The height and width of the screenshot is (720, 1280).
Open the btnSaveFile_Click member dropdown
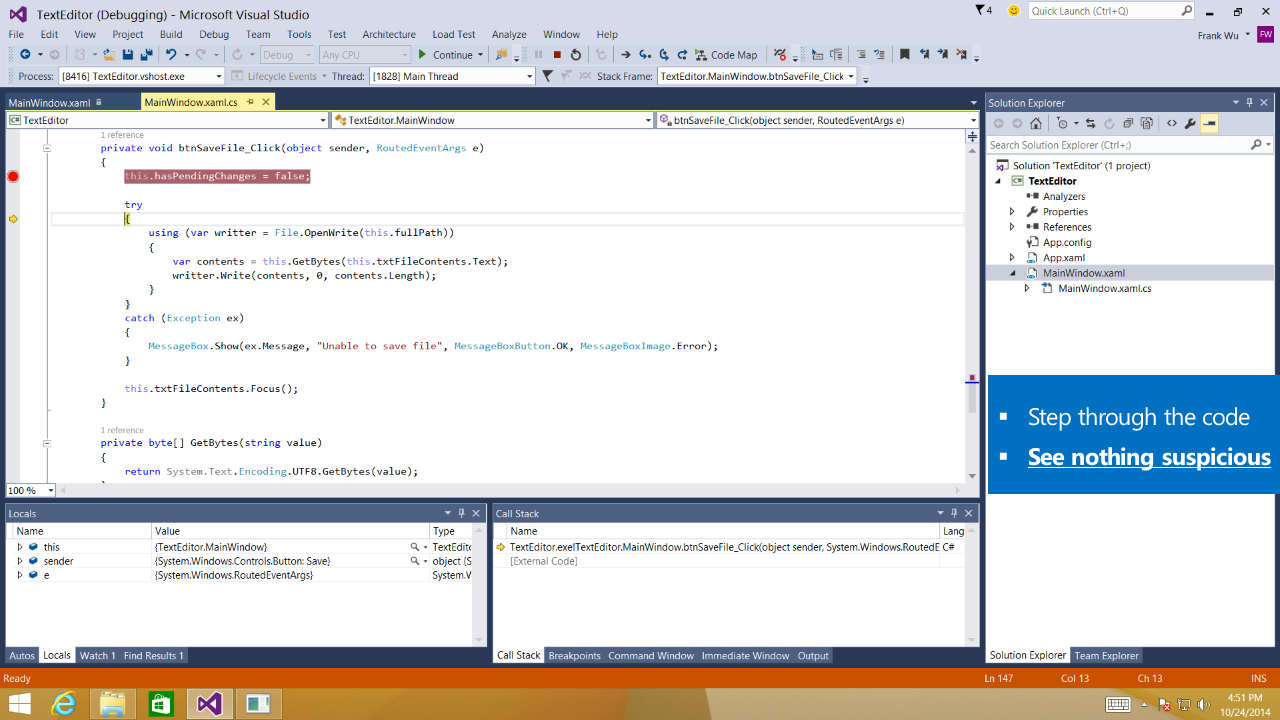coord(972,120)
